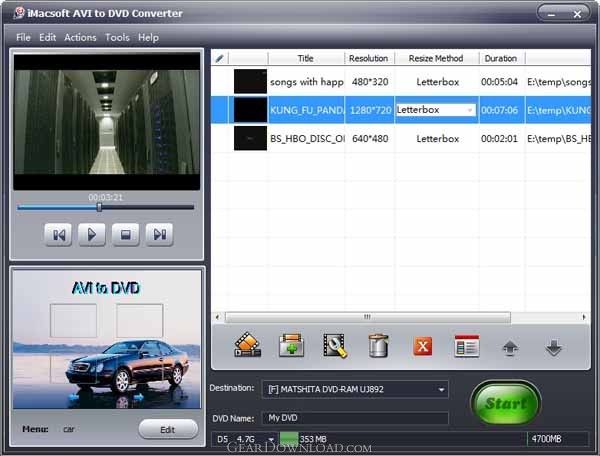Image resolution: width=600 pixels, height=456 pixels.
Task: Click the red X clear list icon
Action: [422, 346]
